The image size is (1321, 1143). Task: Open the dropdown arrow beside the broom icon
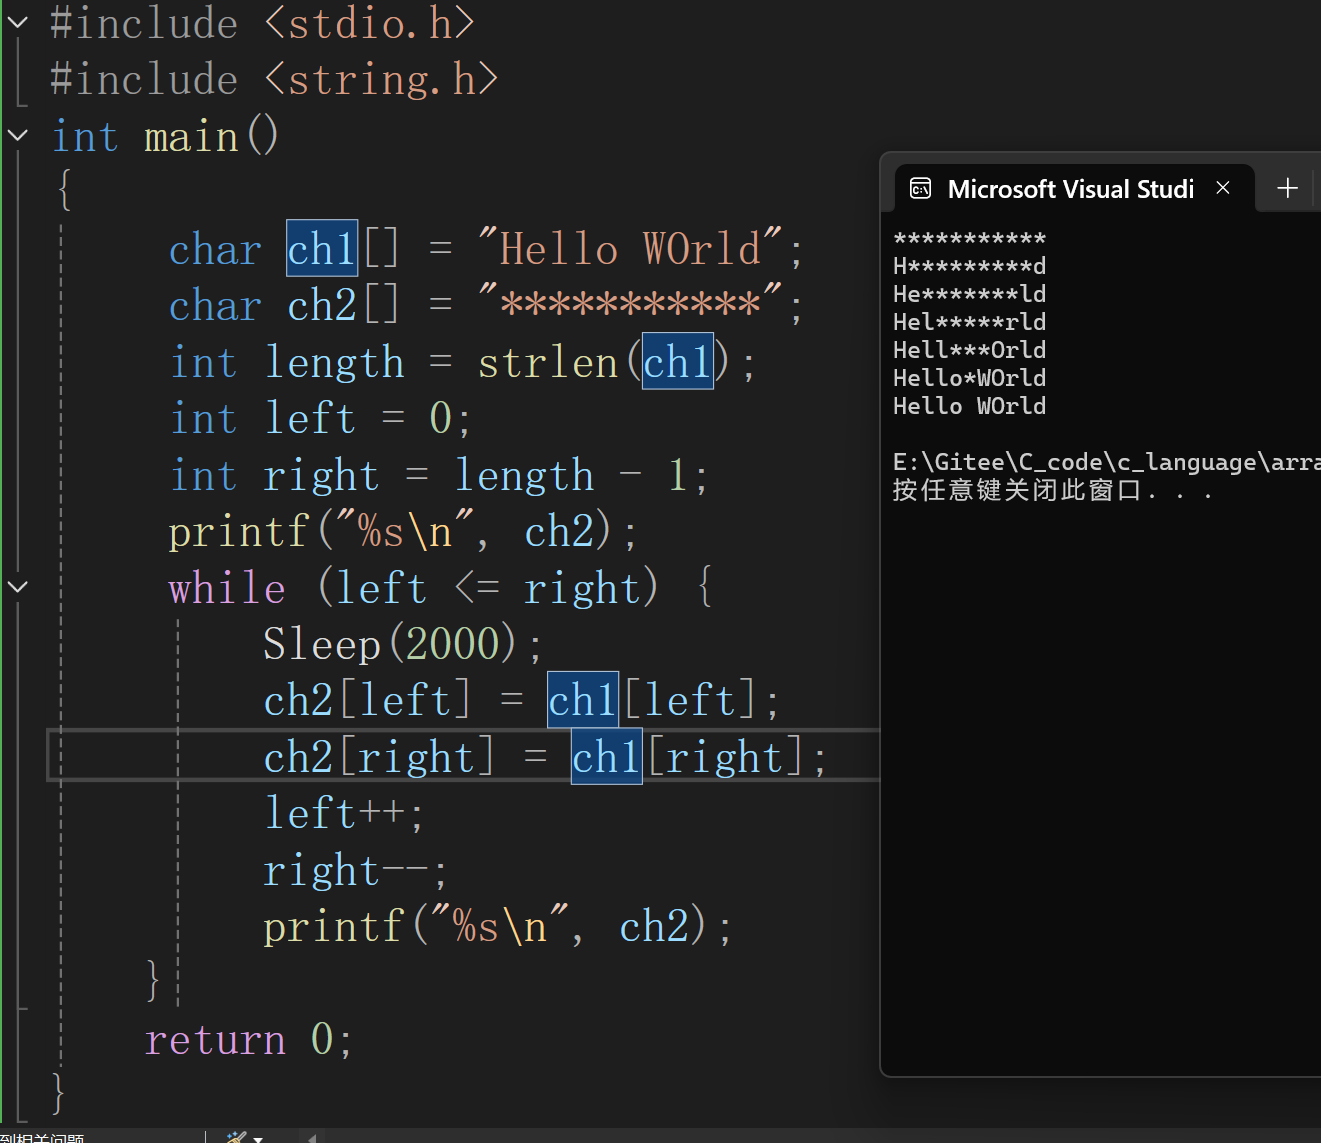(259, 1138)
